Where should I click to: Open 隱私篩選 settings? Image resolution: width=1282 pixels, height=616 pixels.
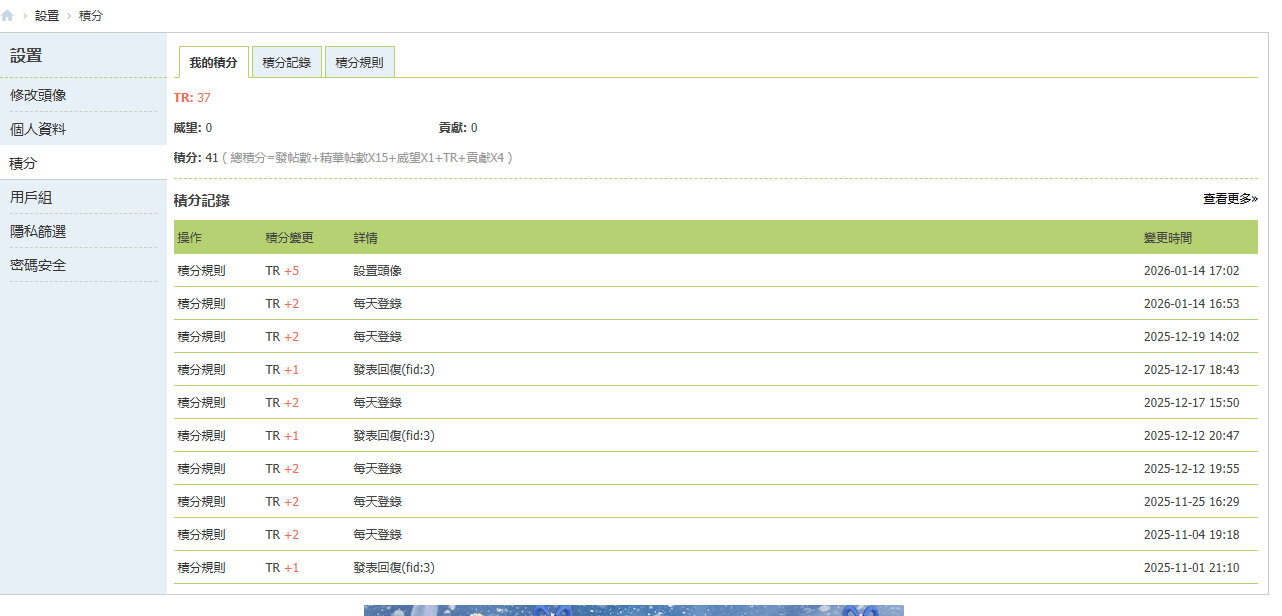(39, 231)
